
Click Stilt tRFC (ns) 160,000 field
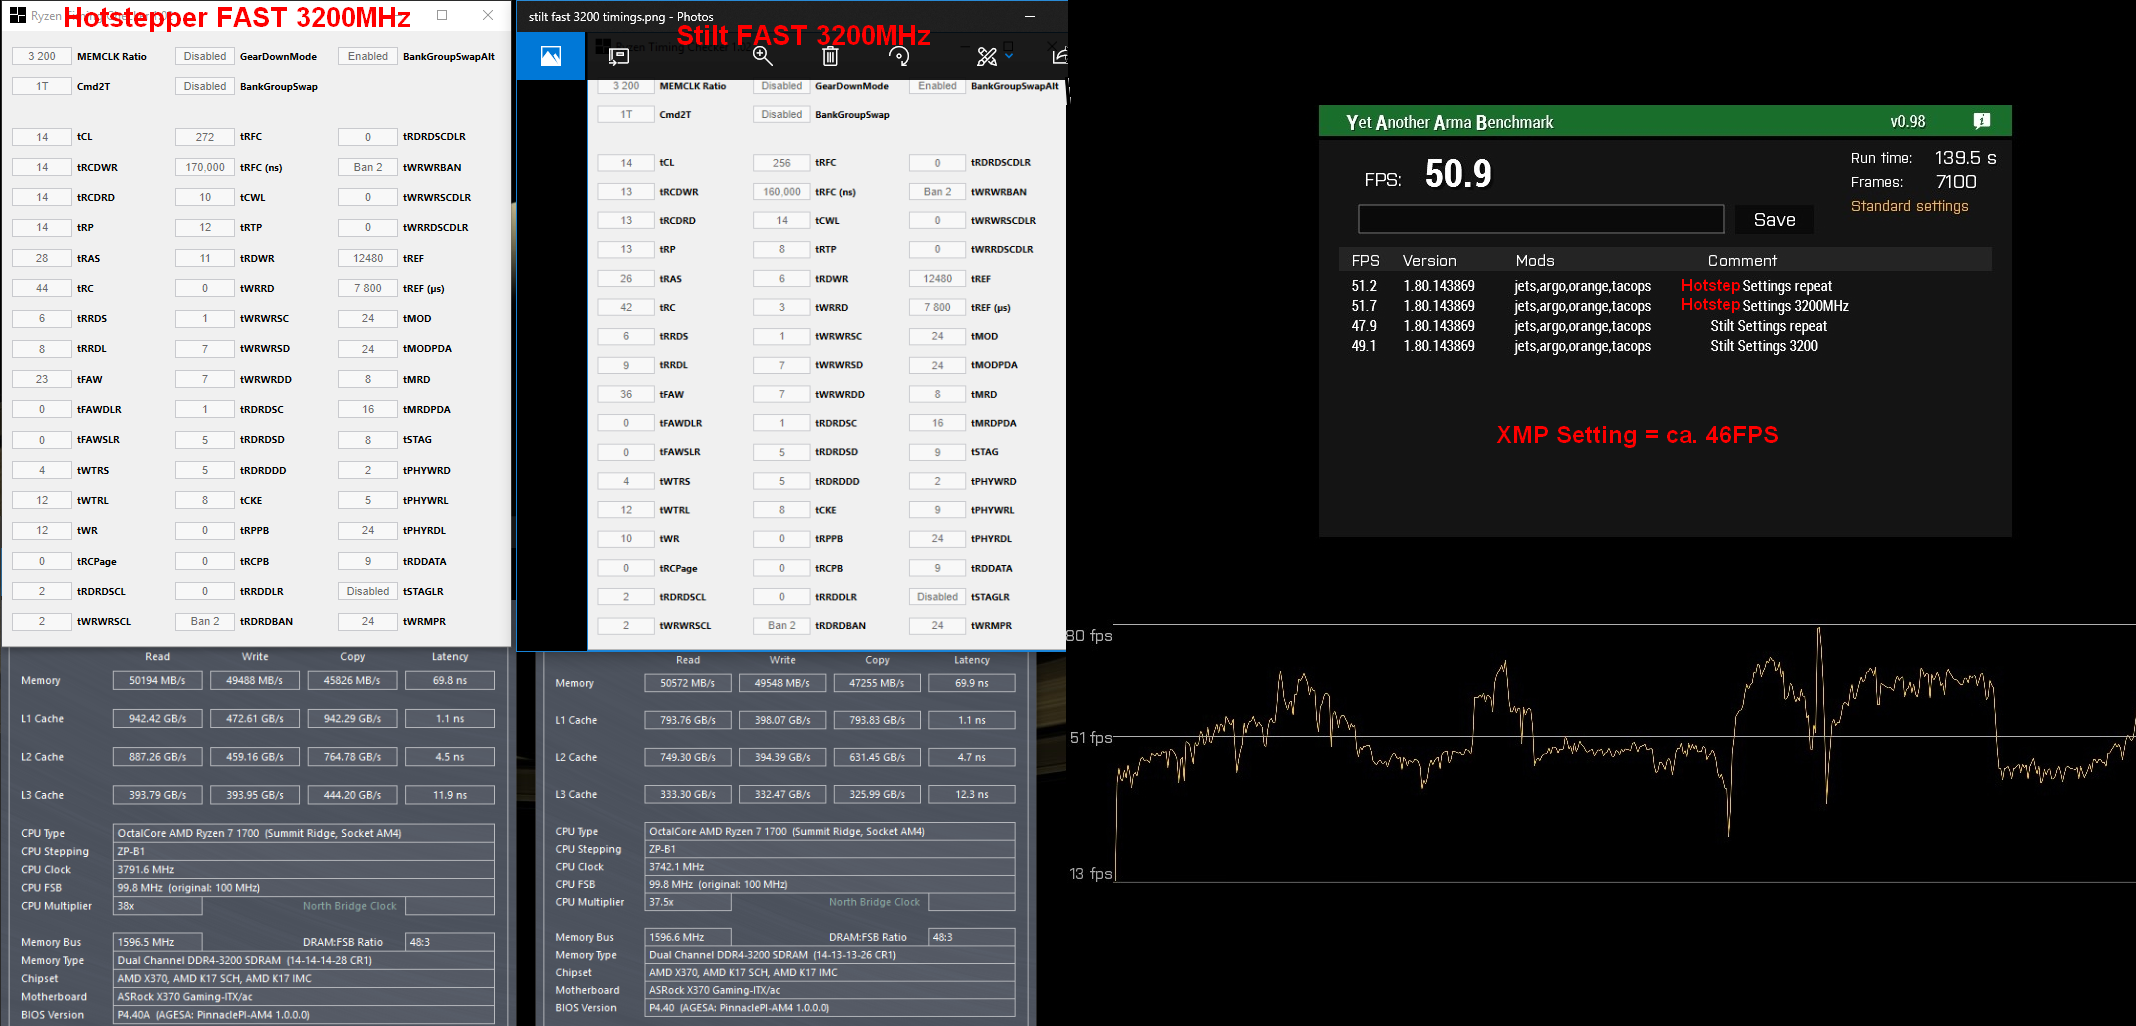coord(782,192)
